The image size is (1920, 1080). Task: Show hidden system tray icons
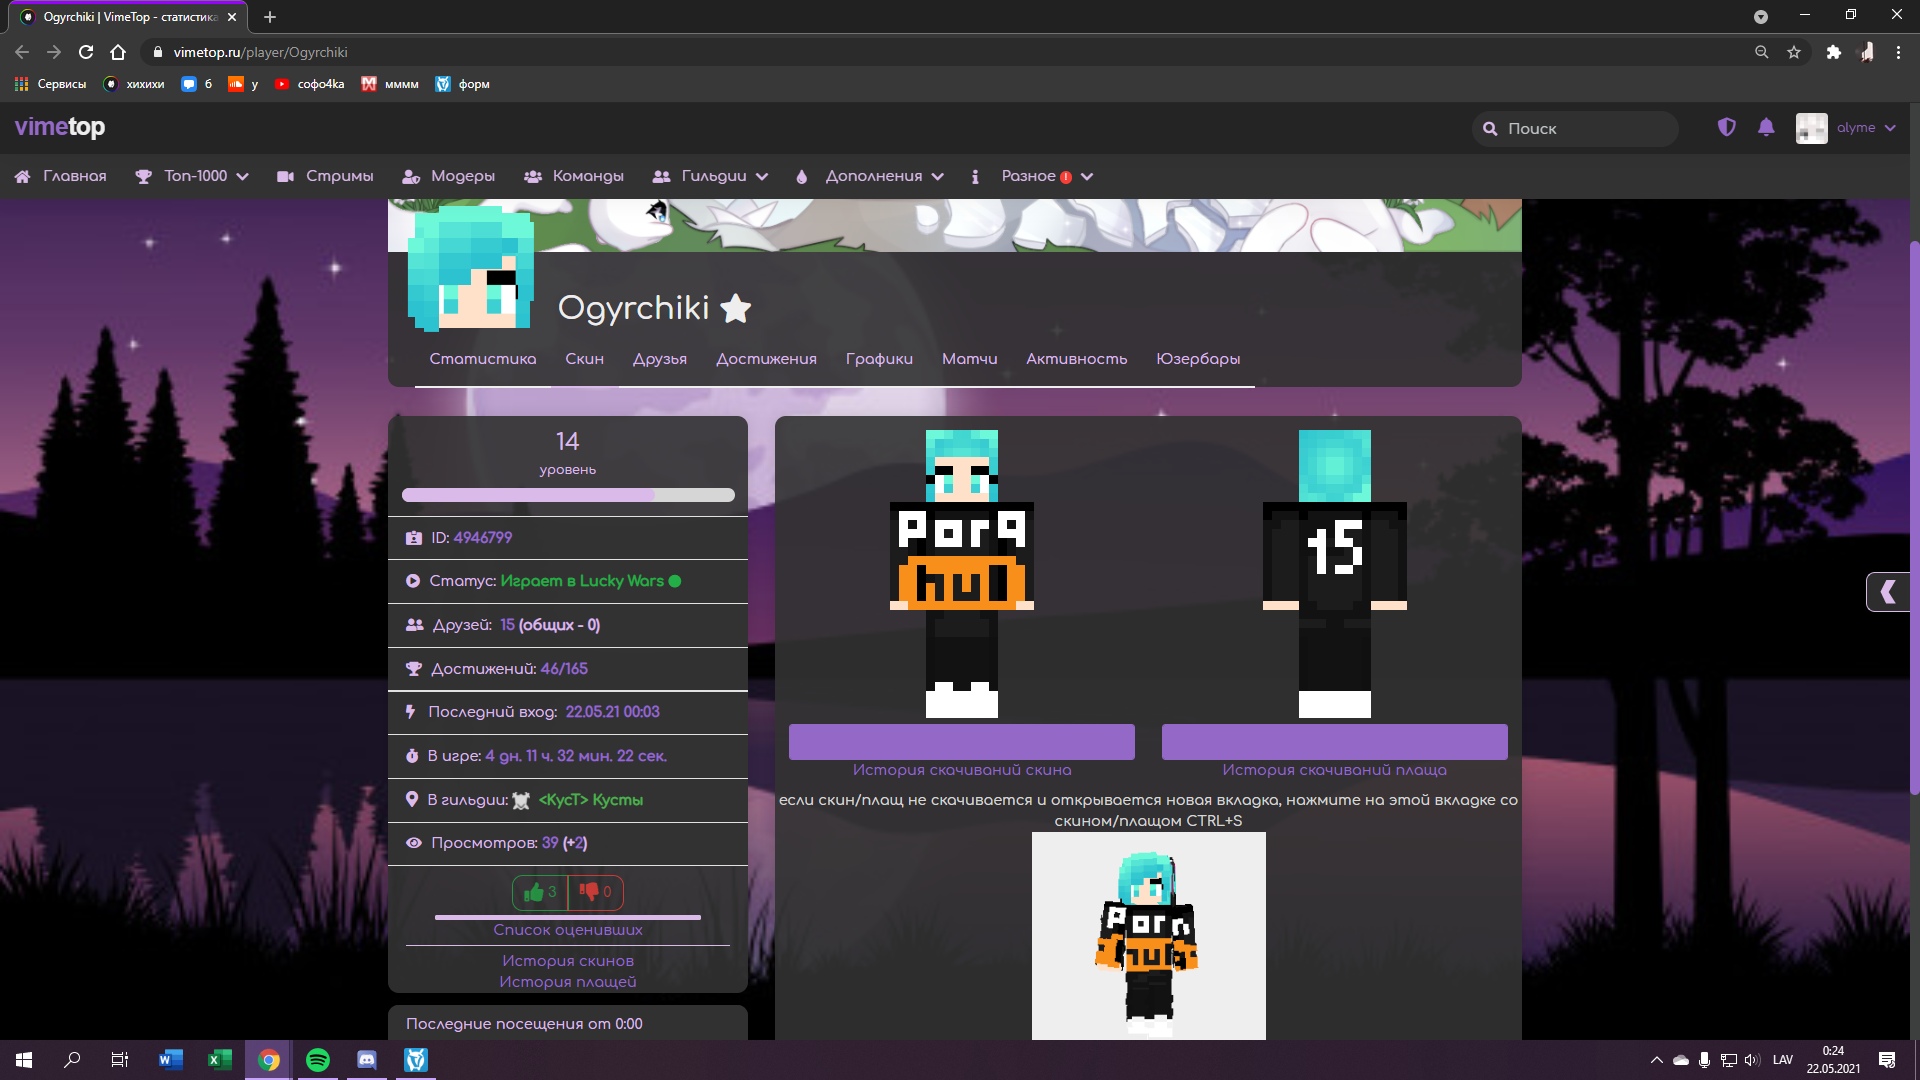click(1656, 1060)
